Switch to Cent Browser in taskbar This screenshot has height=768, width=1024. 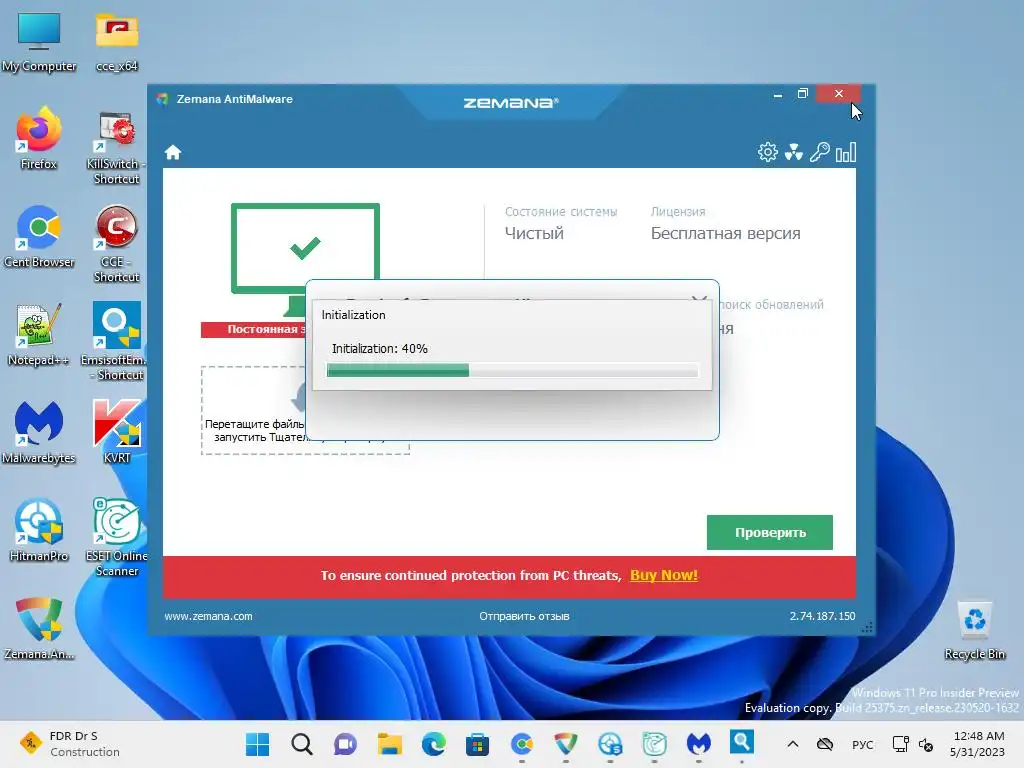[522, 744]
